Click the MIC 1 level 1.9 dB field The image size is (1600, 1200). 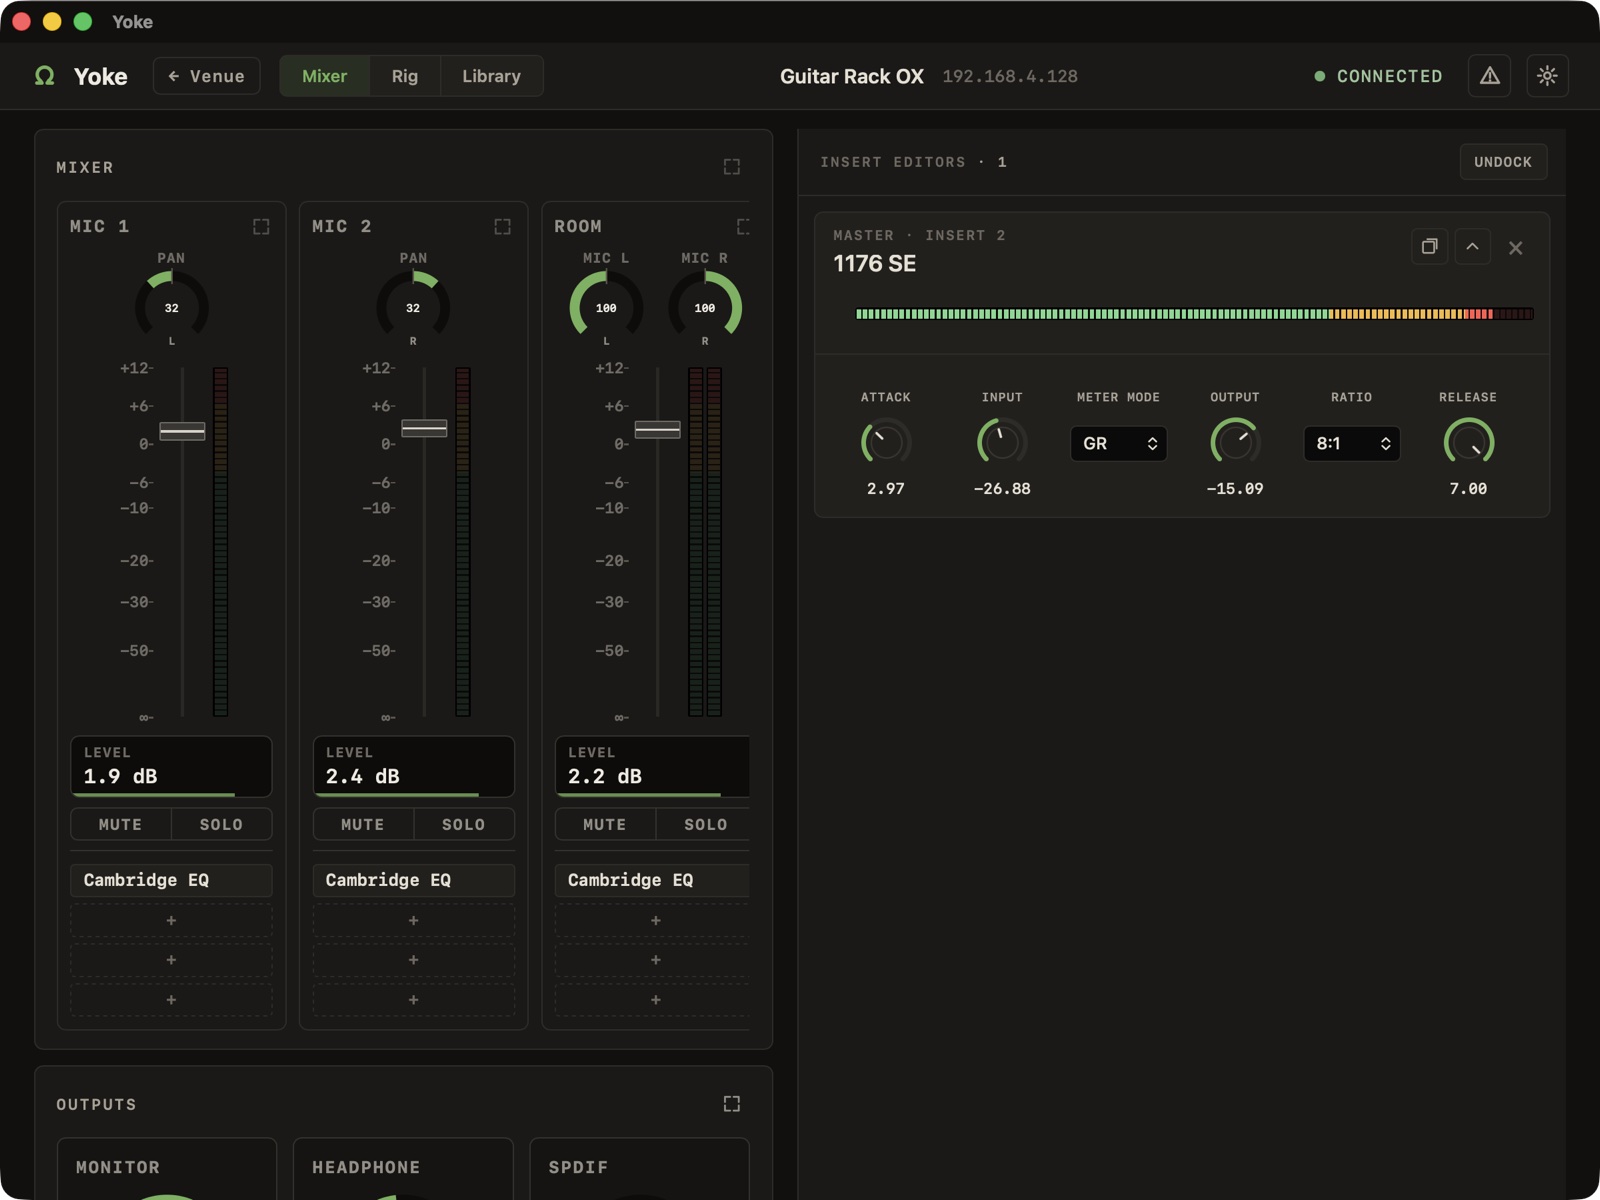point(171,766)
